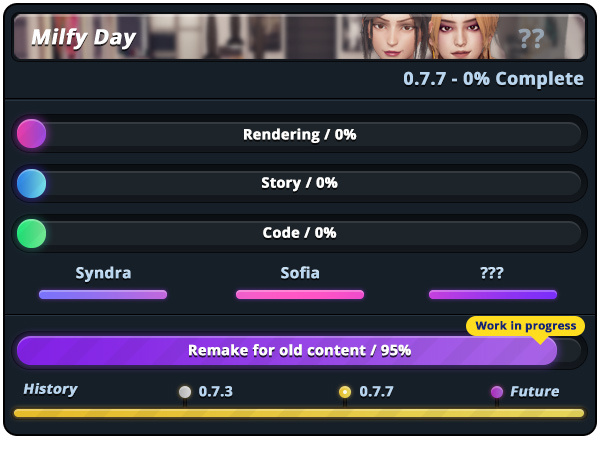Viewport: 600px width, 449px height.
Task: Click the blue Story progress knob
Action: 31,183
